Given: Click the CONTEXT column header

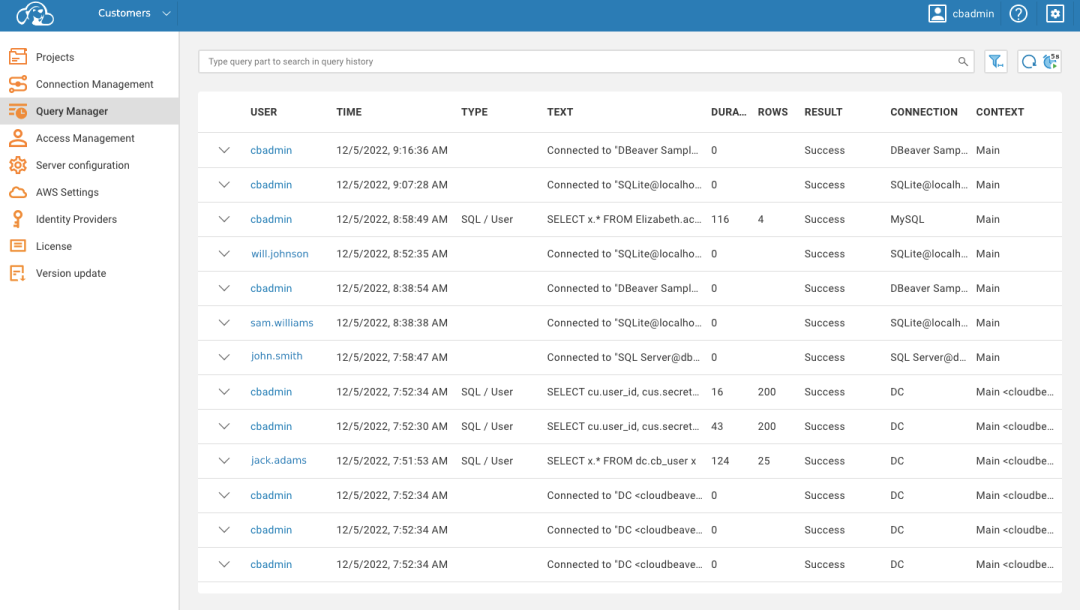Looking at the screenshot, I should pyautogui.click(x=999, y=112).
